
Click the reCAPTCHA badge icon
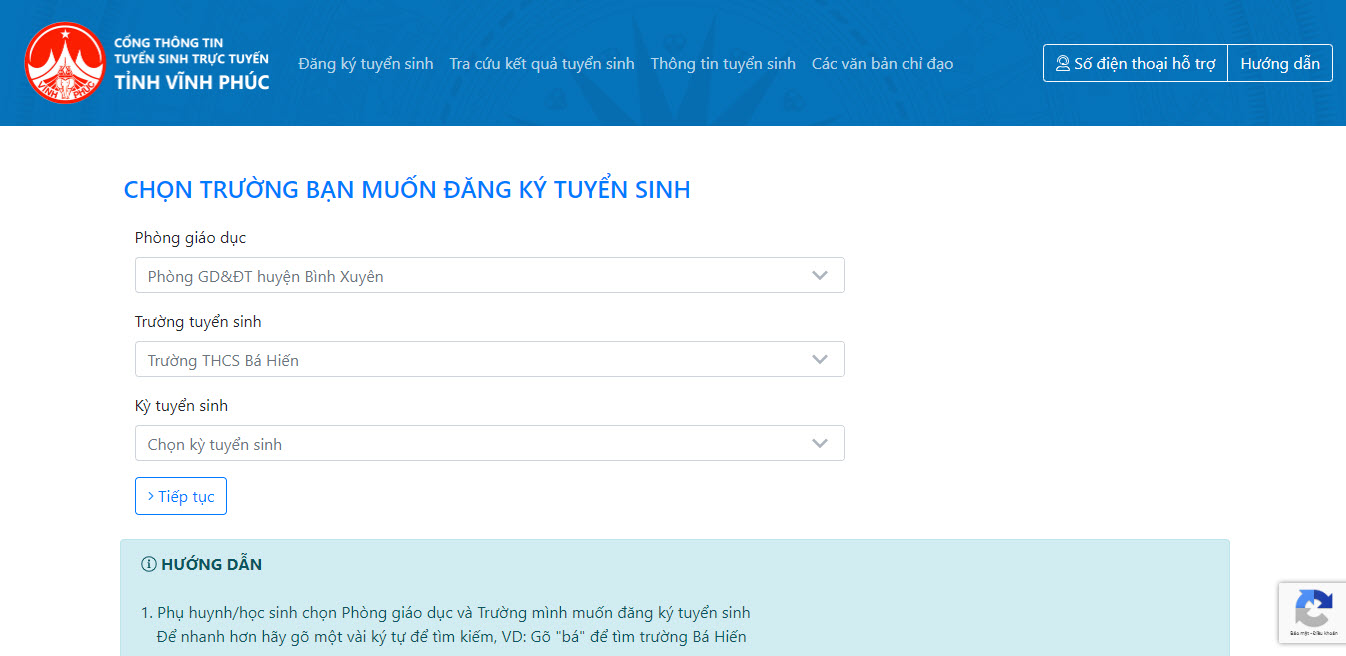[x=1313, y=608]
